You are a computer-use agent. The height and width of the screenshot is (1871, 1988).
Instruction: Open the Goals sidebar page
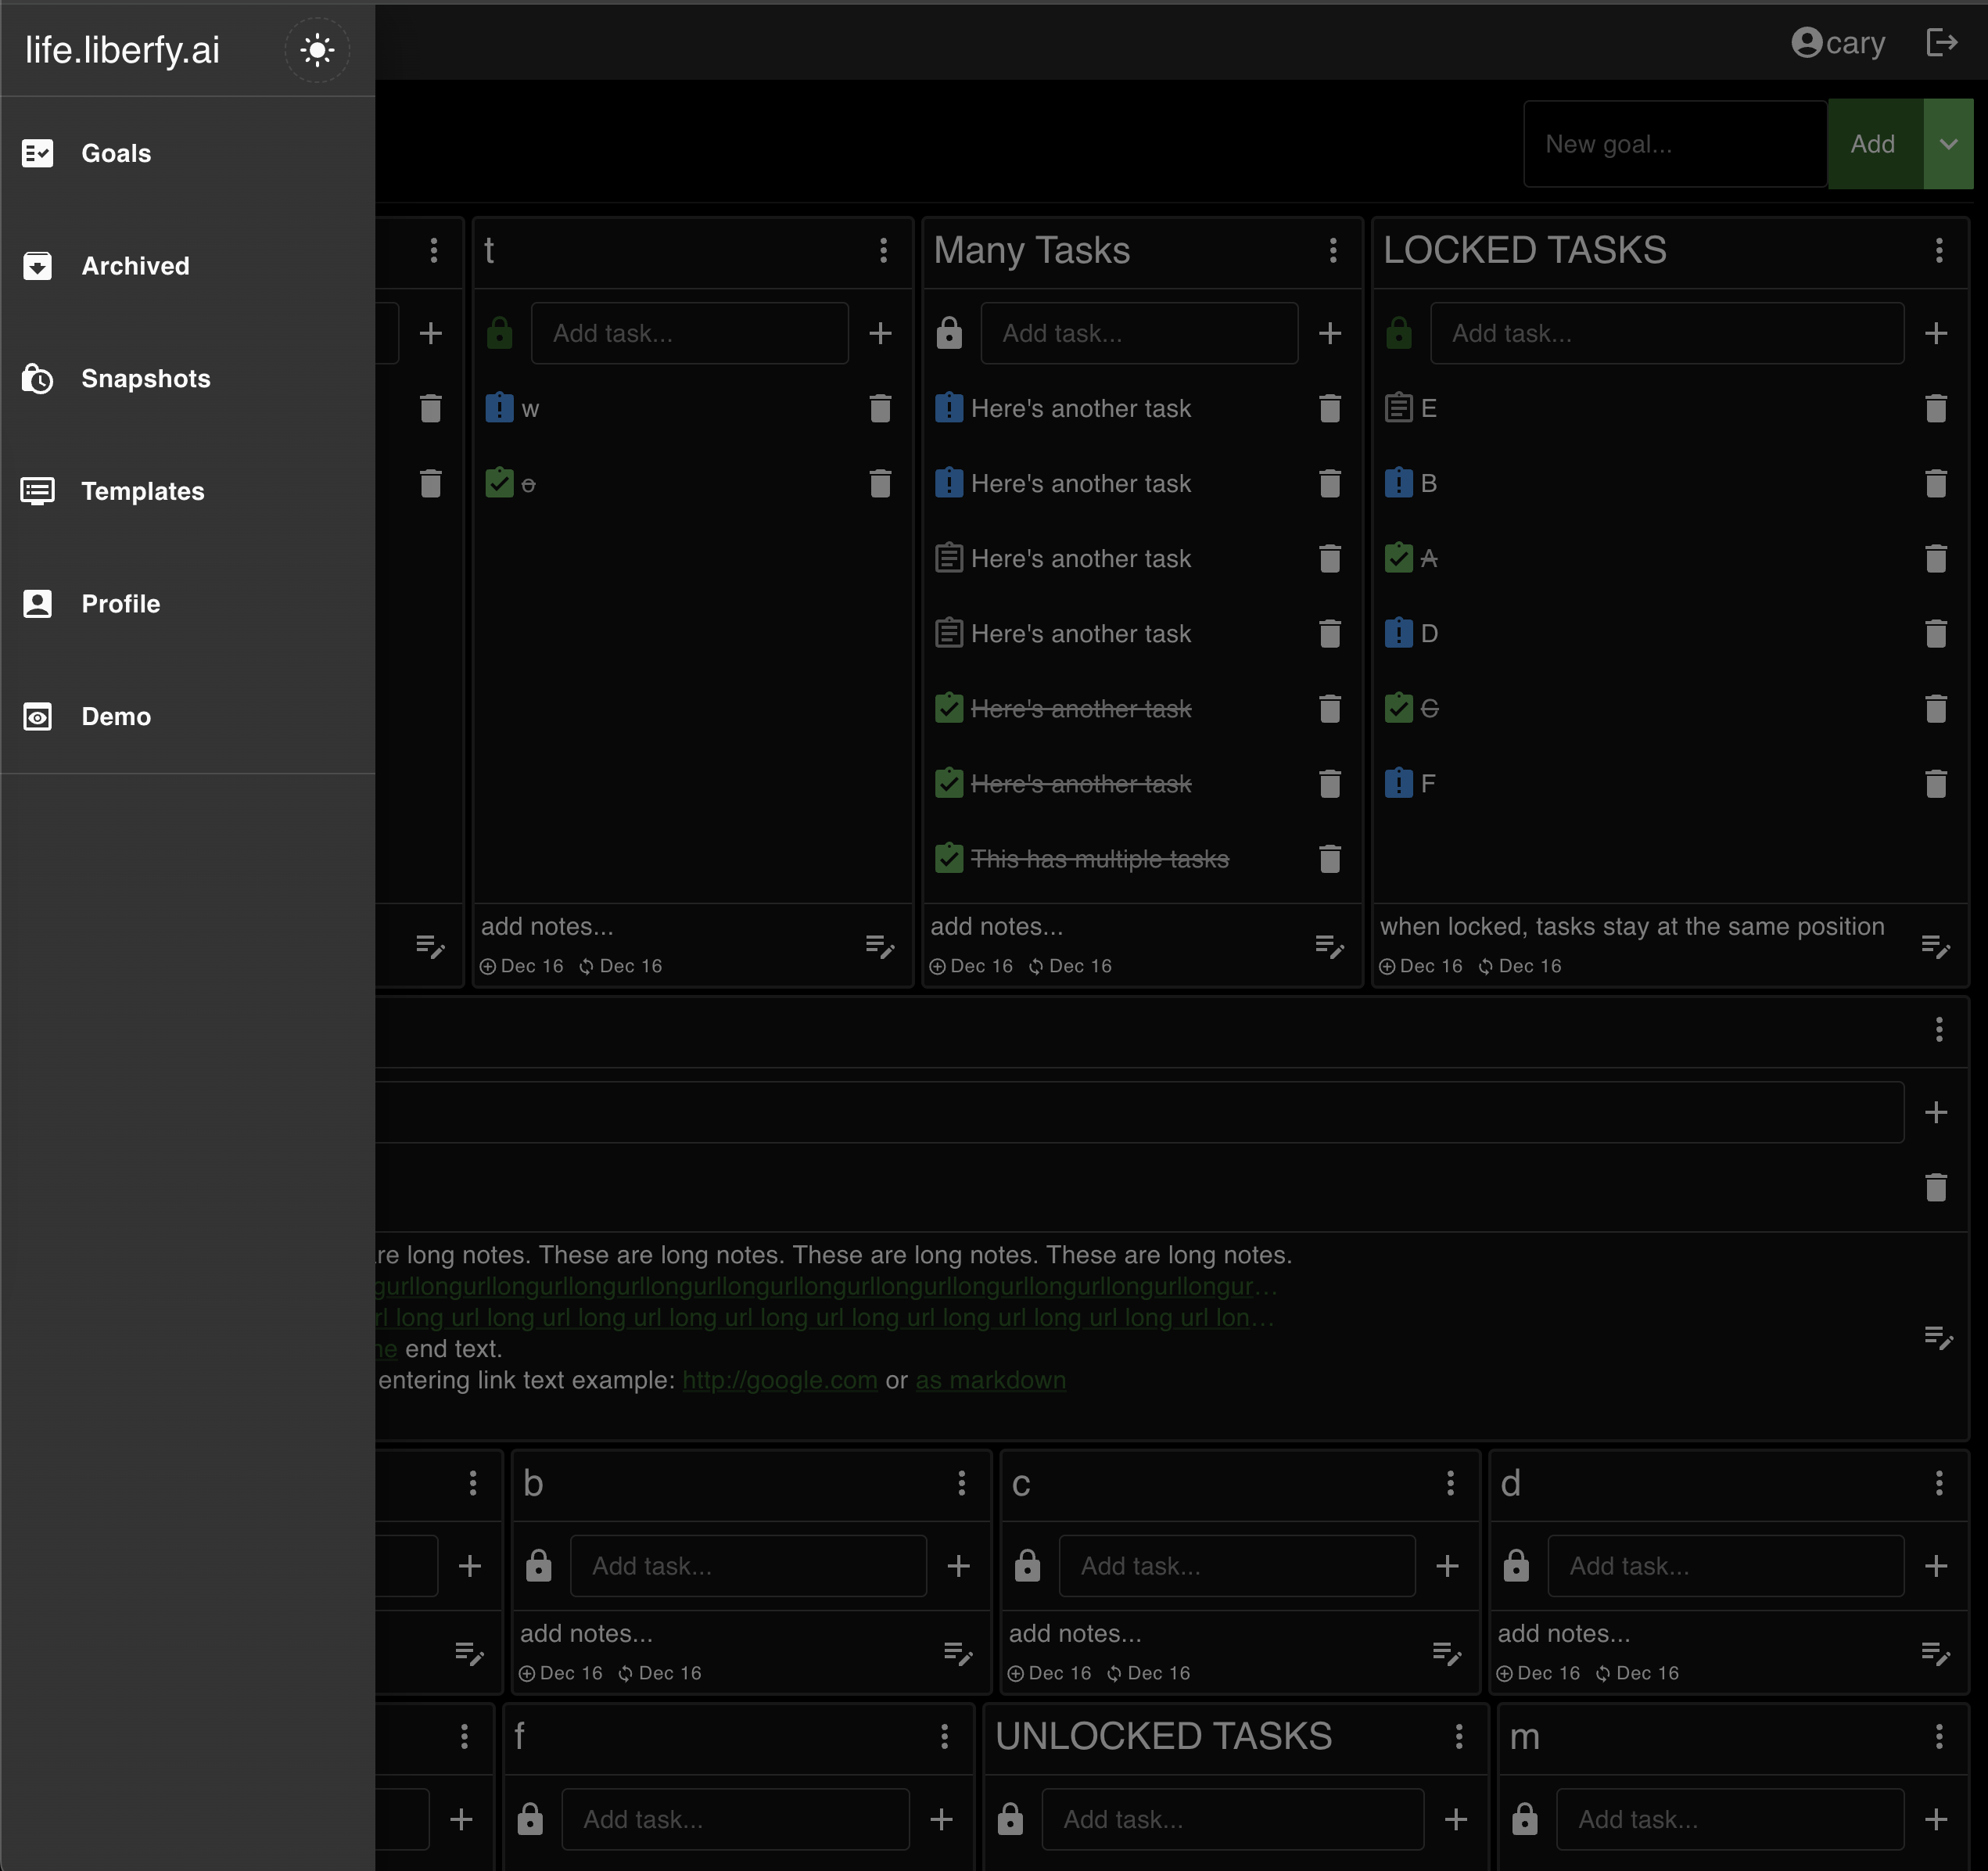tap(116, 153)
